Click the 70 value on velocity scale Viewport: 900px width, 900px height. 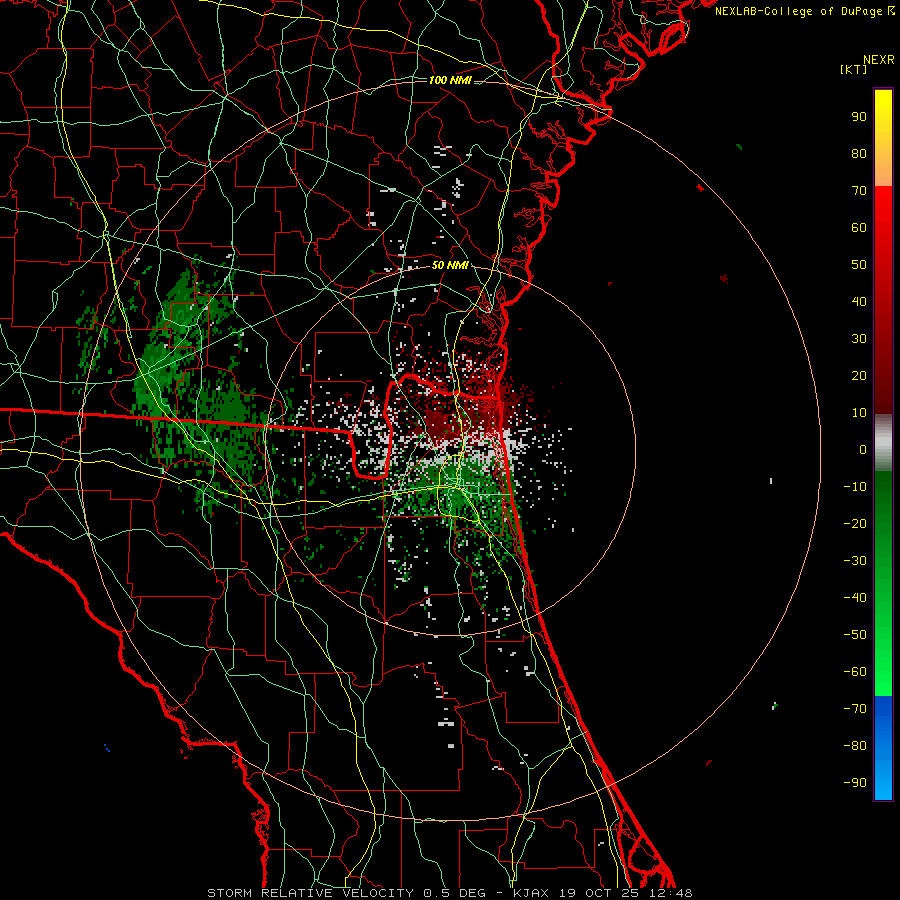[x=859, y=191]
